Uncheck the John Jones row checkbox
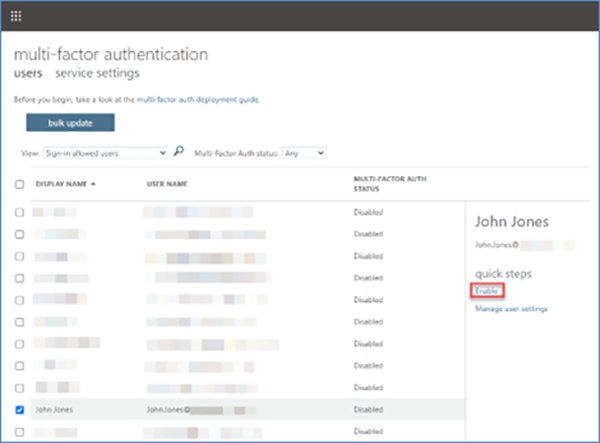Viewport: 600px width, 443px height. (x=20, y=409)
